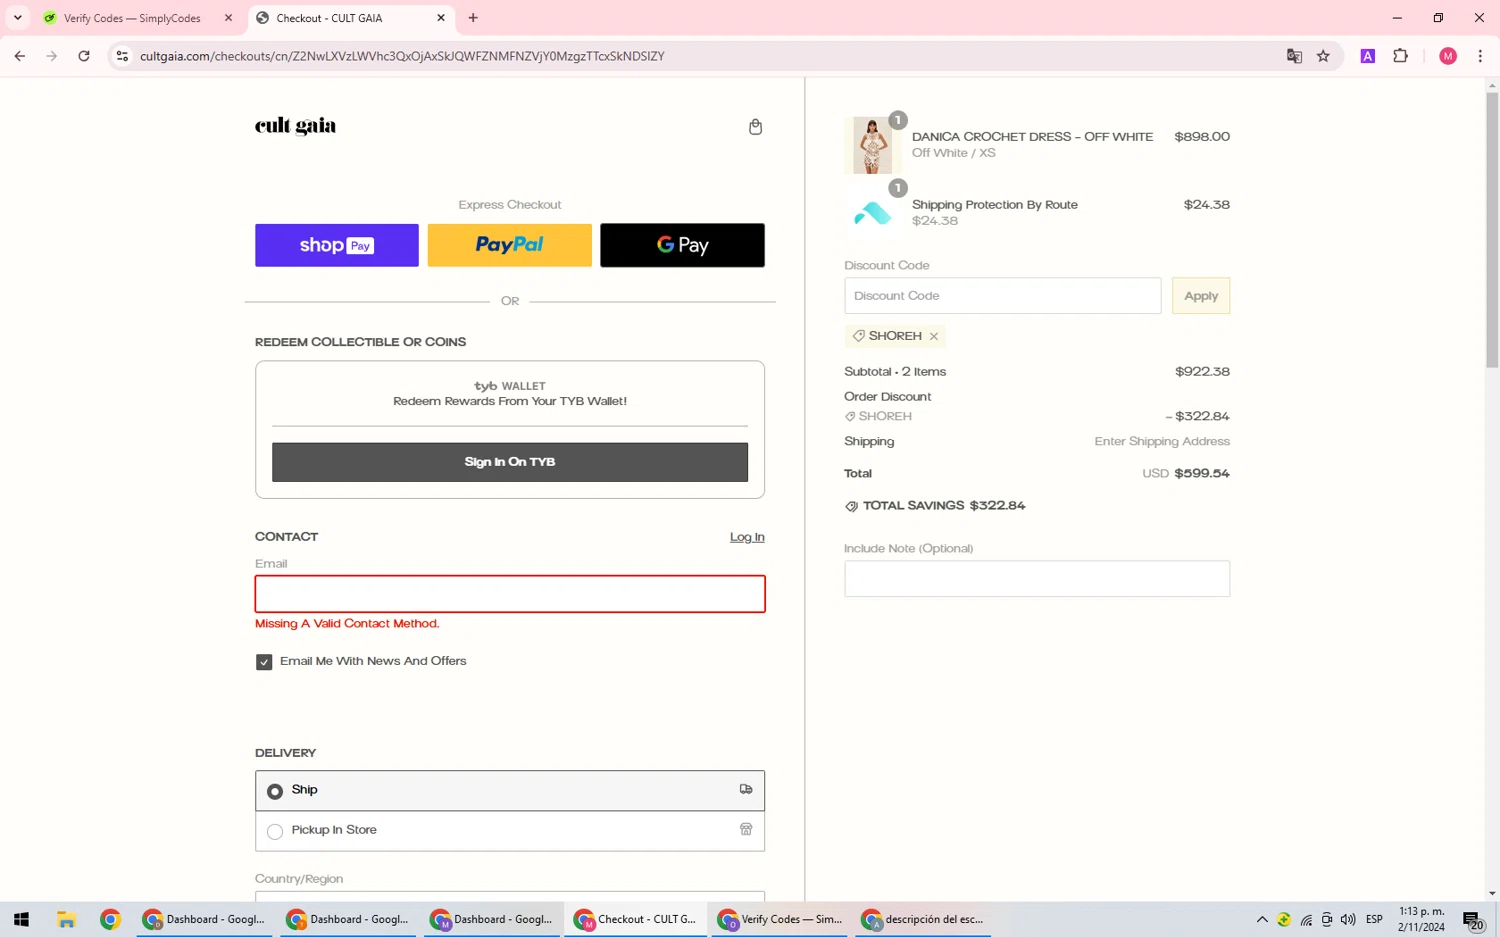The width and height of the screenshot is (1500, 937).
Task: Translate this page icon
Action: point(1294,56)
